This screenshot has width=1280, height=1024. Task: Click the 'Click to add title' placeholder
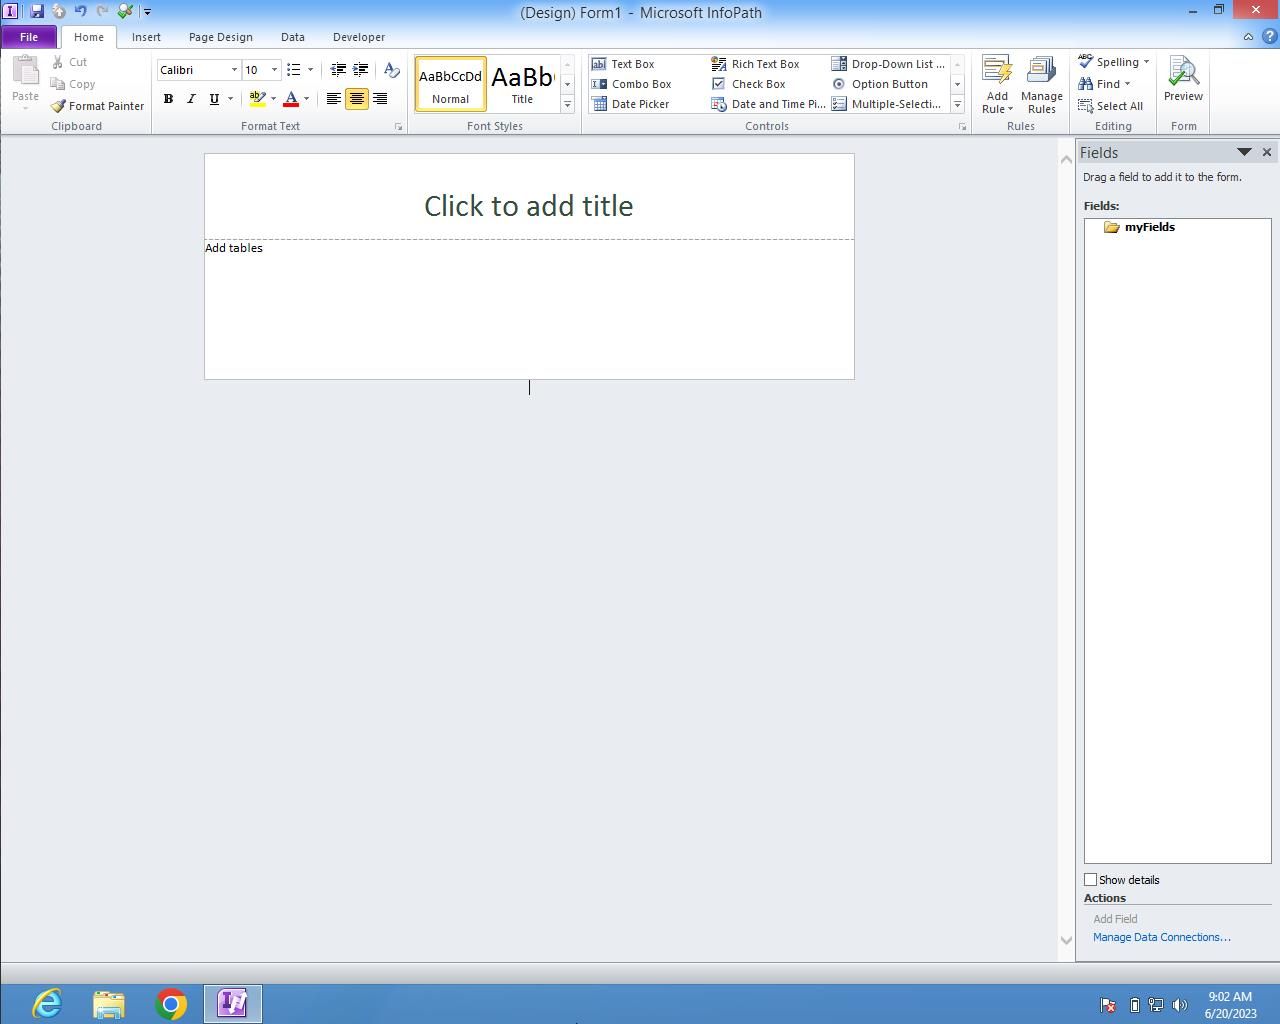coord(528,206)
